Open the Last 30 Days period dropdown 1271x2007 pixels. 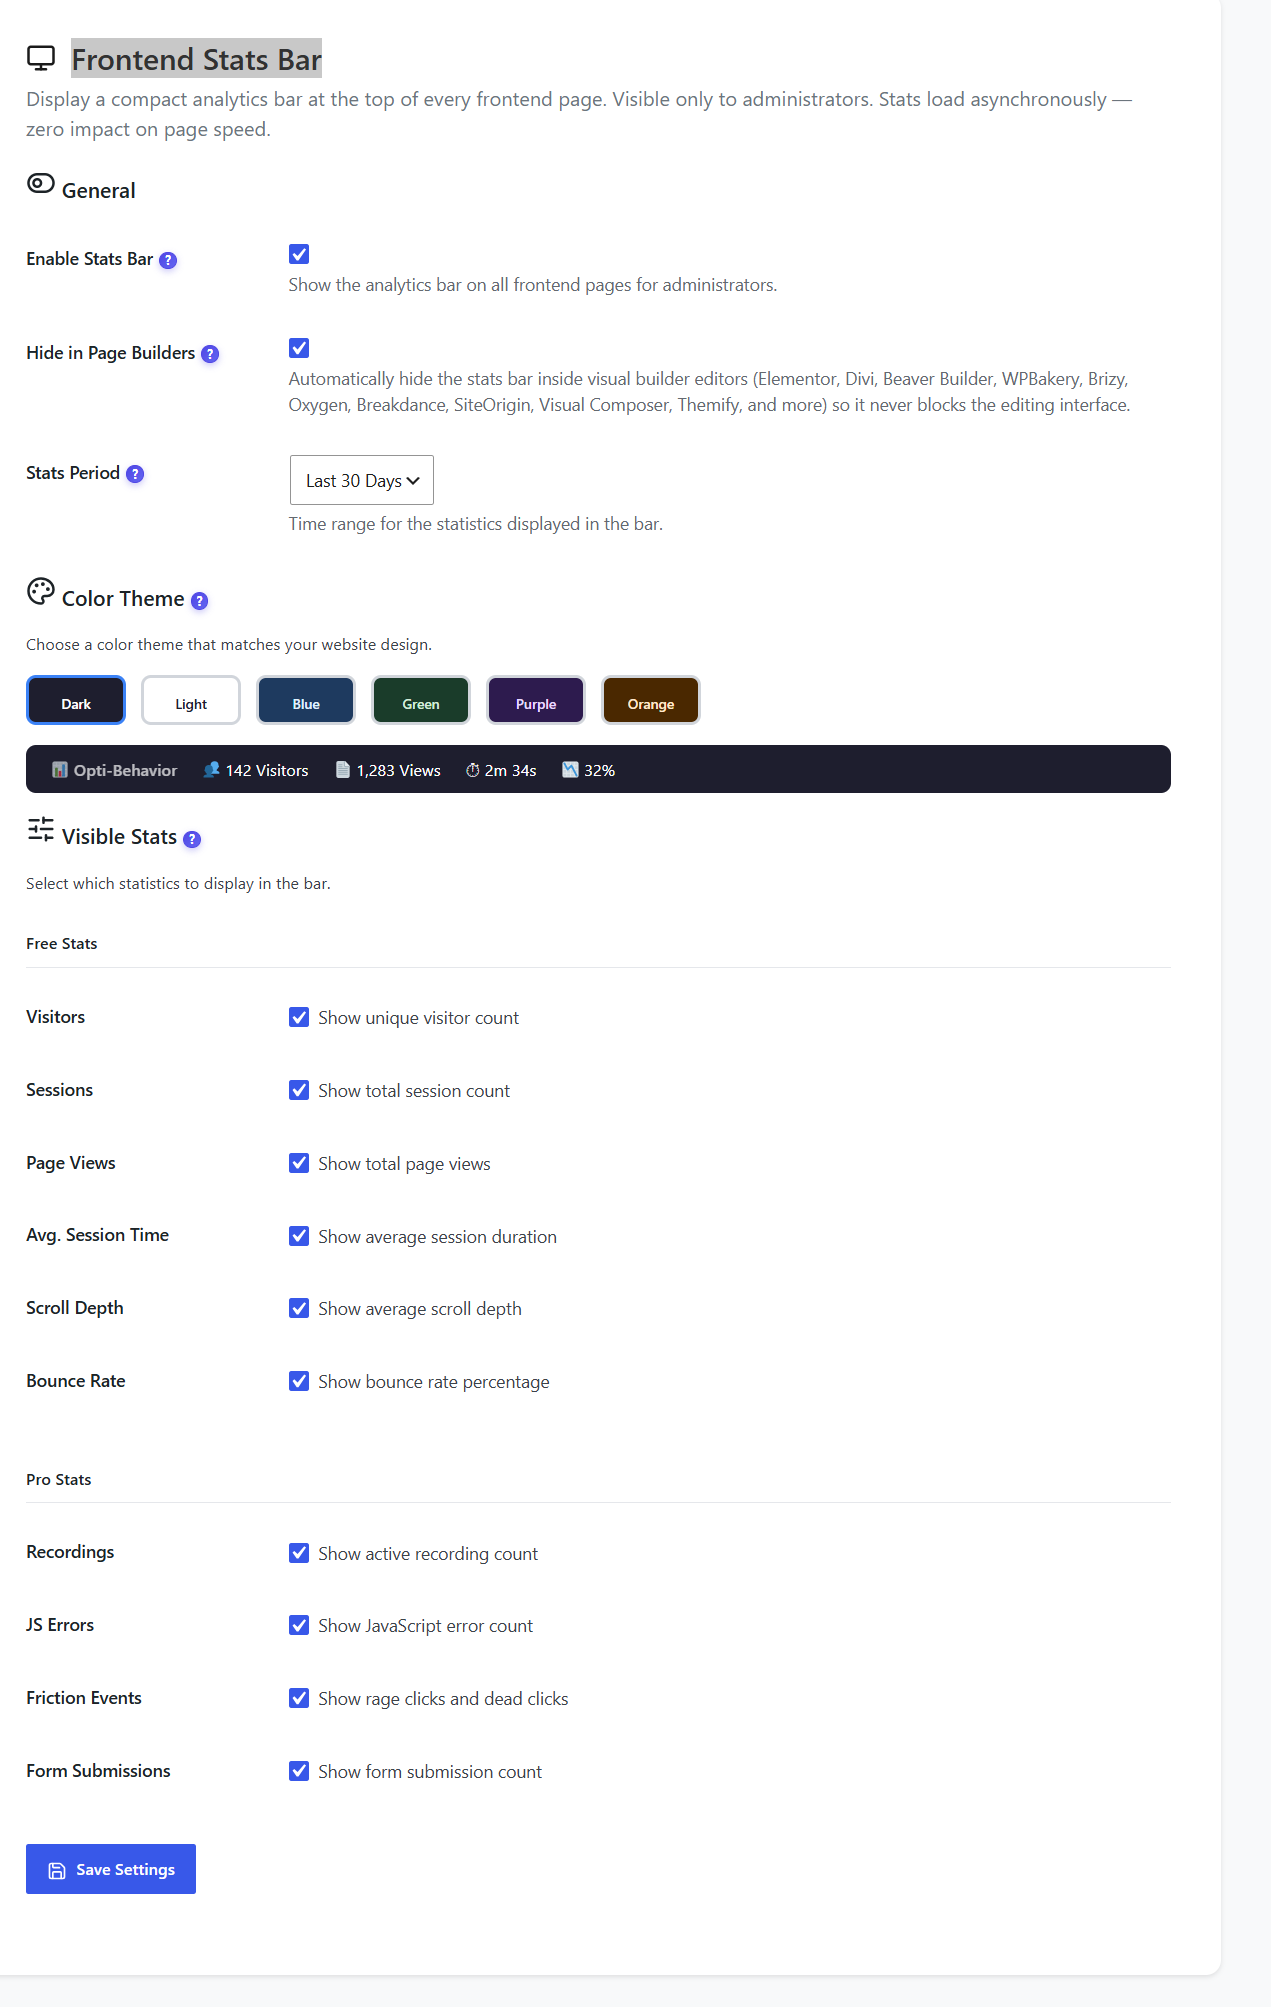[x=362, y=480]
